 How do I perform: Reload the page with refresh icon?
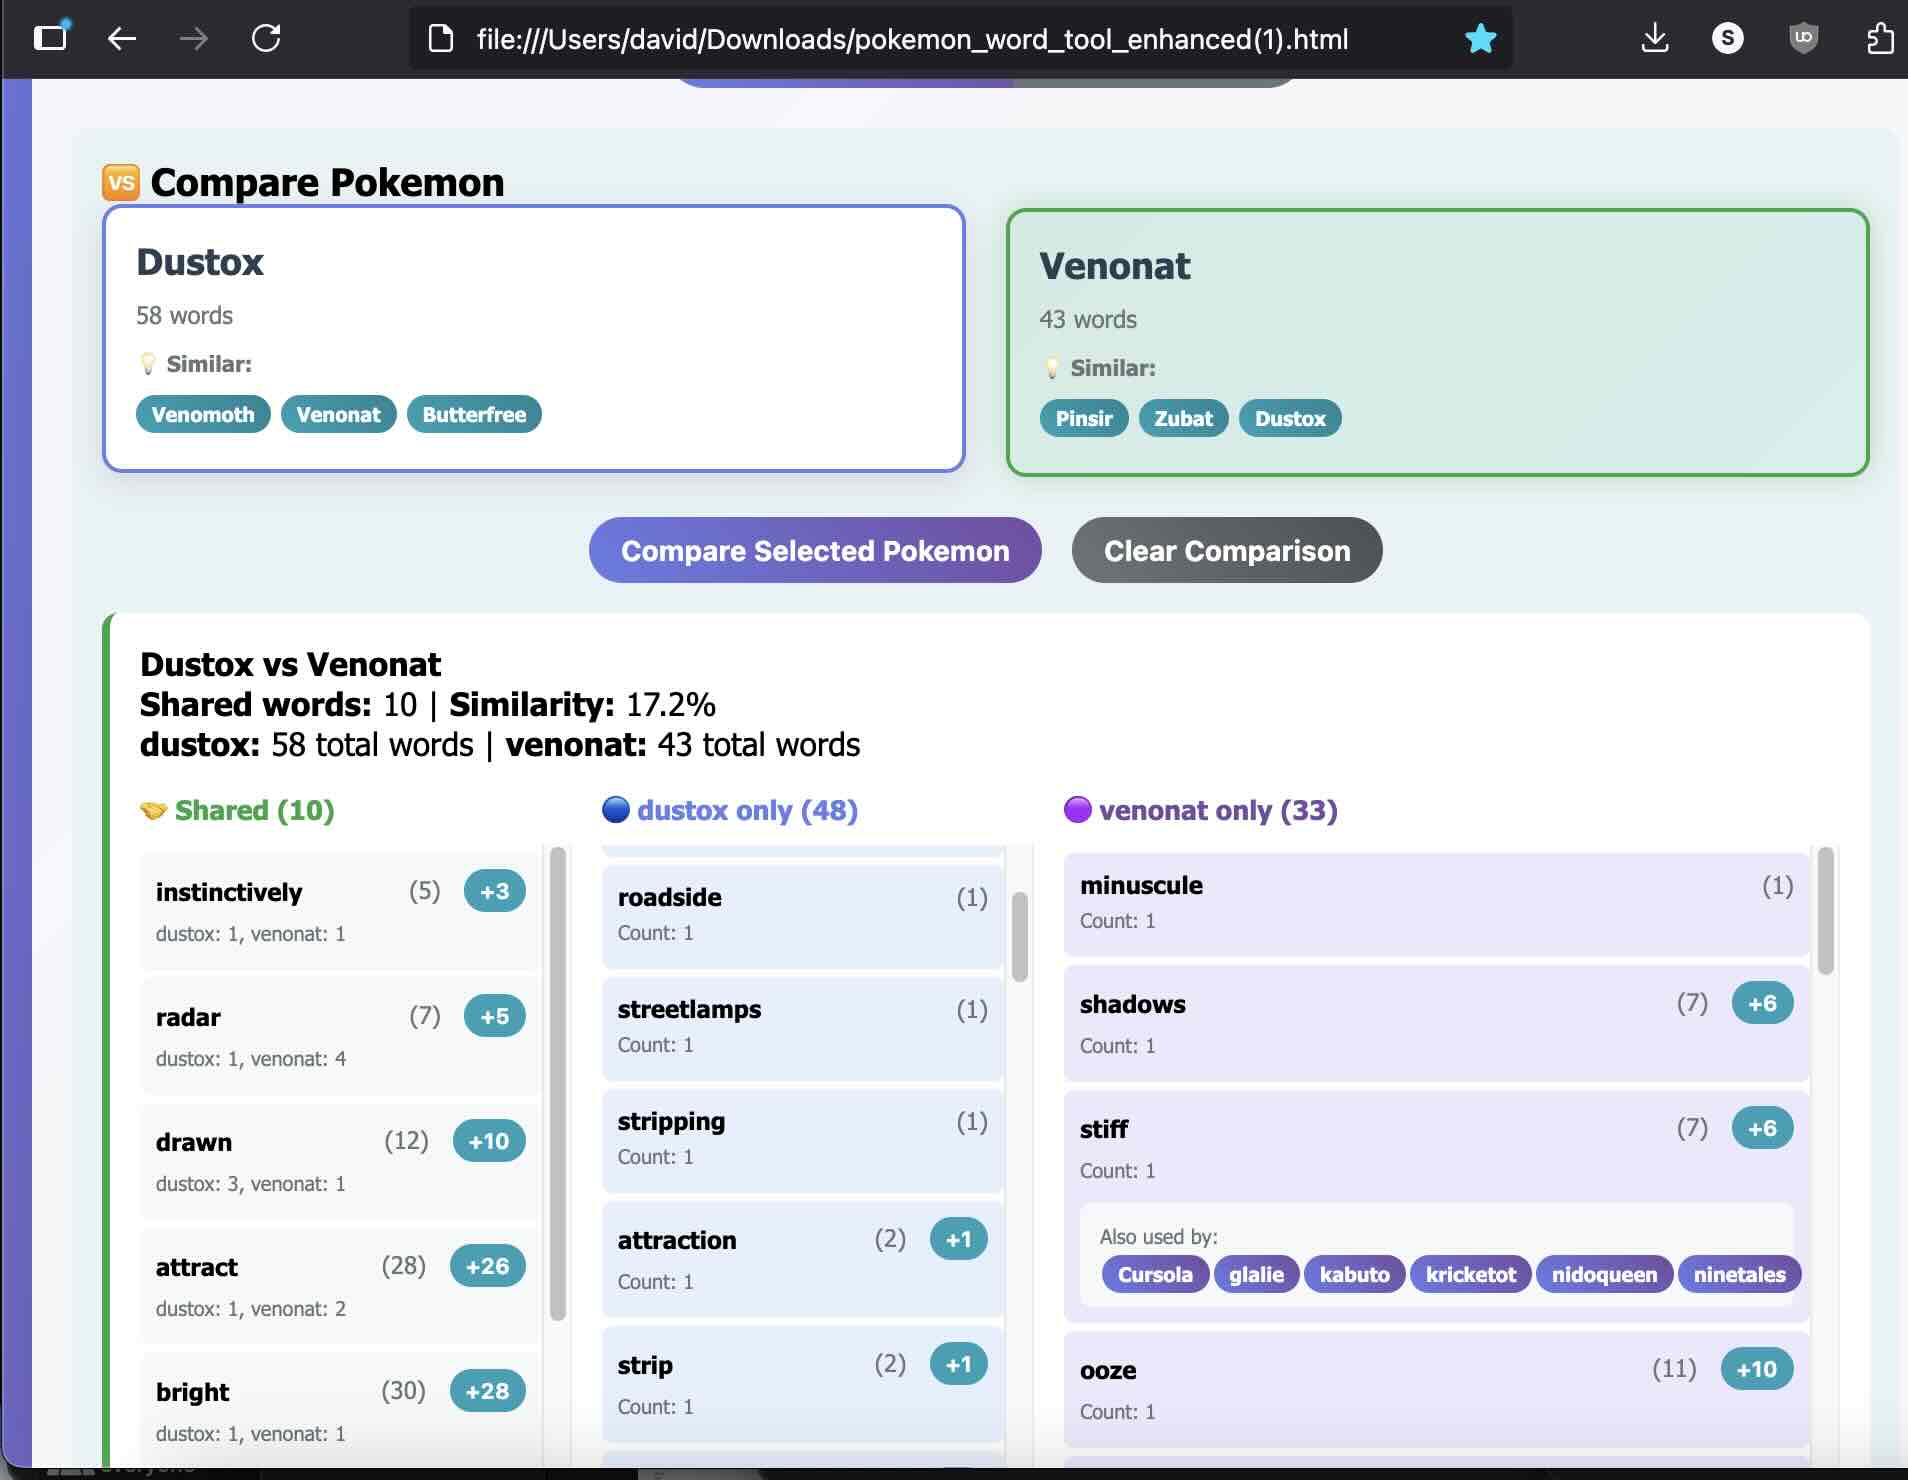click(x=266, y=39)
